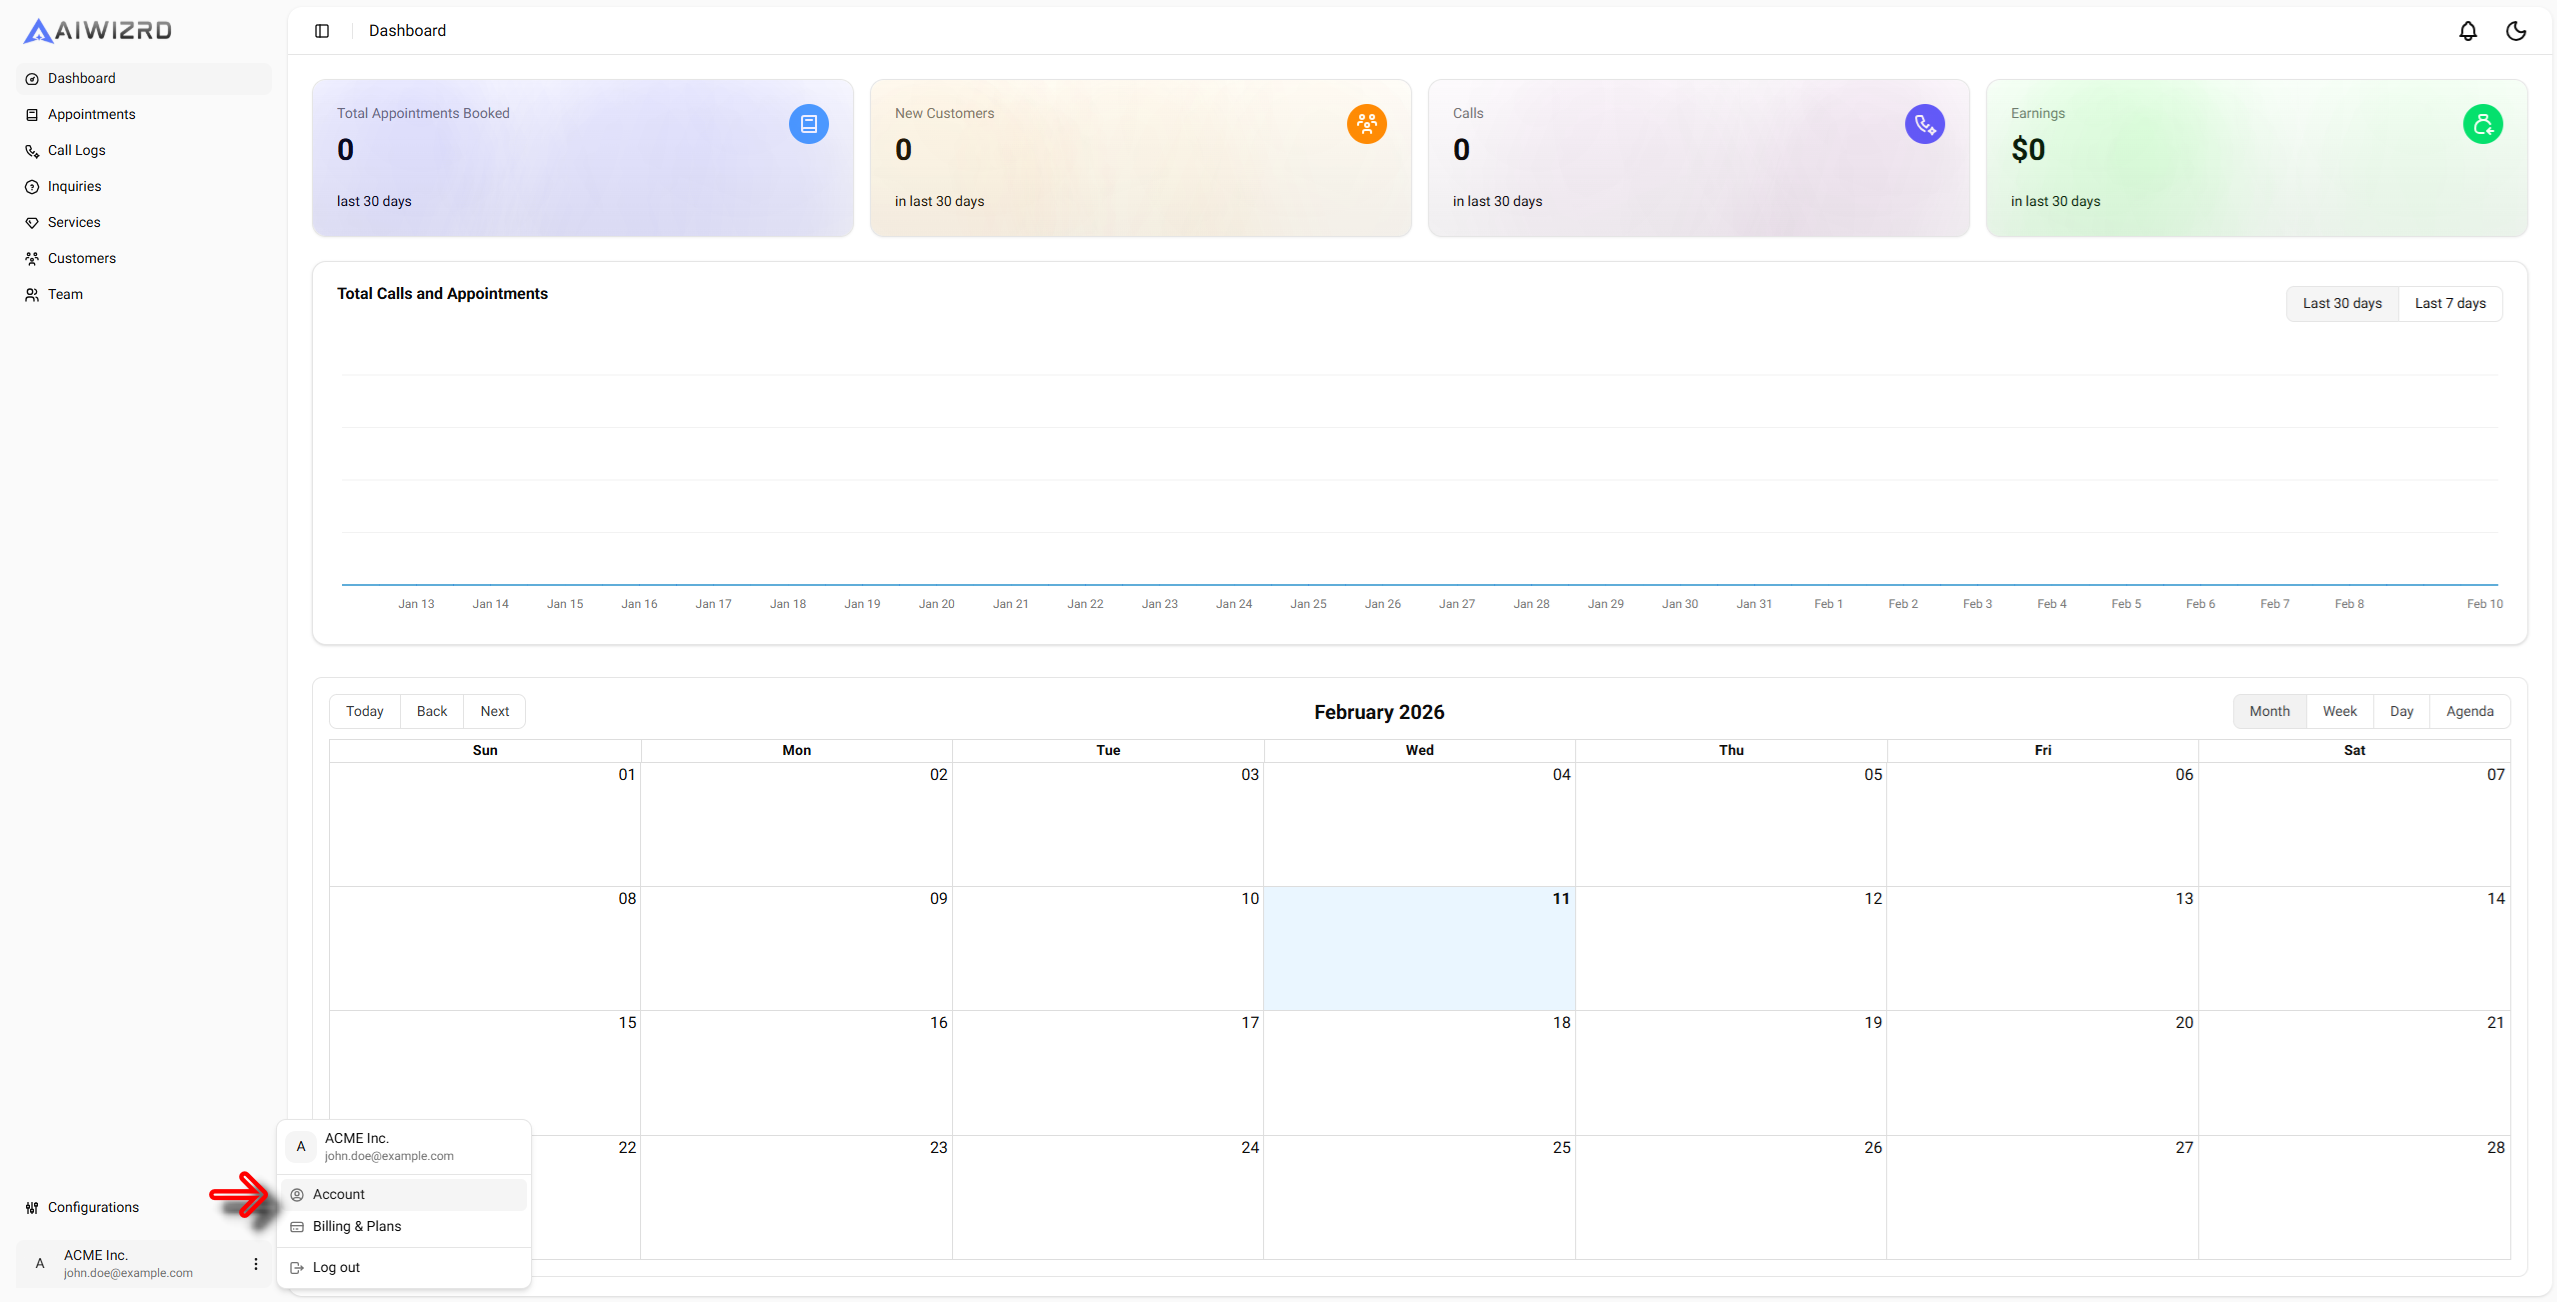
Task: Log out from the account menu
Action: (x=336, y=1267)
